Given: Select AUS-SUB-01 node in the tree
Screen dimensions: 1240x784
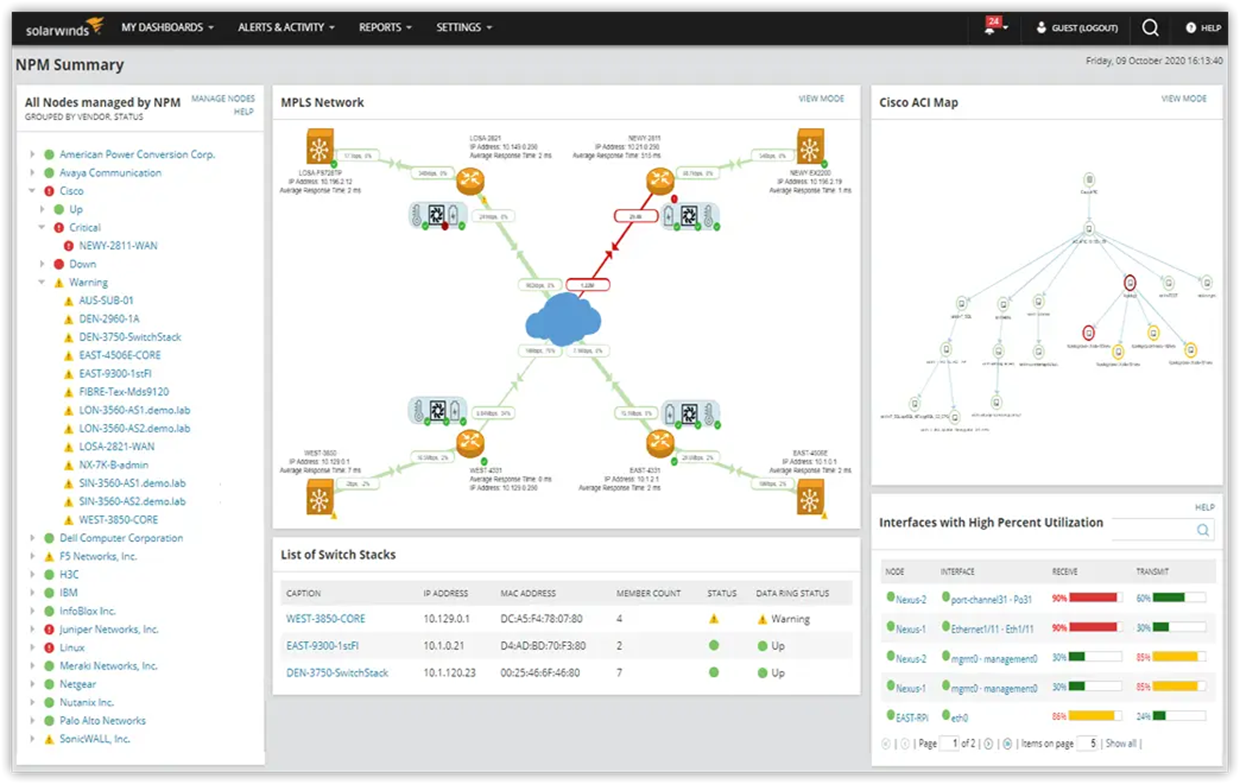Looking at the screenshot, I should (106, 300).
